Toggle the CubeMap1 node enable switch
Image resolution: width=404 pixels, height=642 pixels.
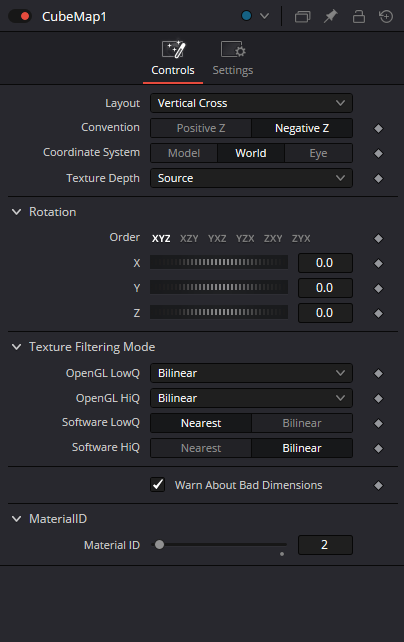click(x=20, y=16)
